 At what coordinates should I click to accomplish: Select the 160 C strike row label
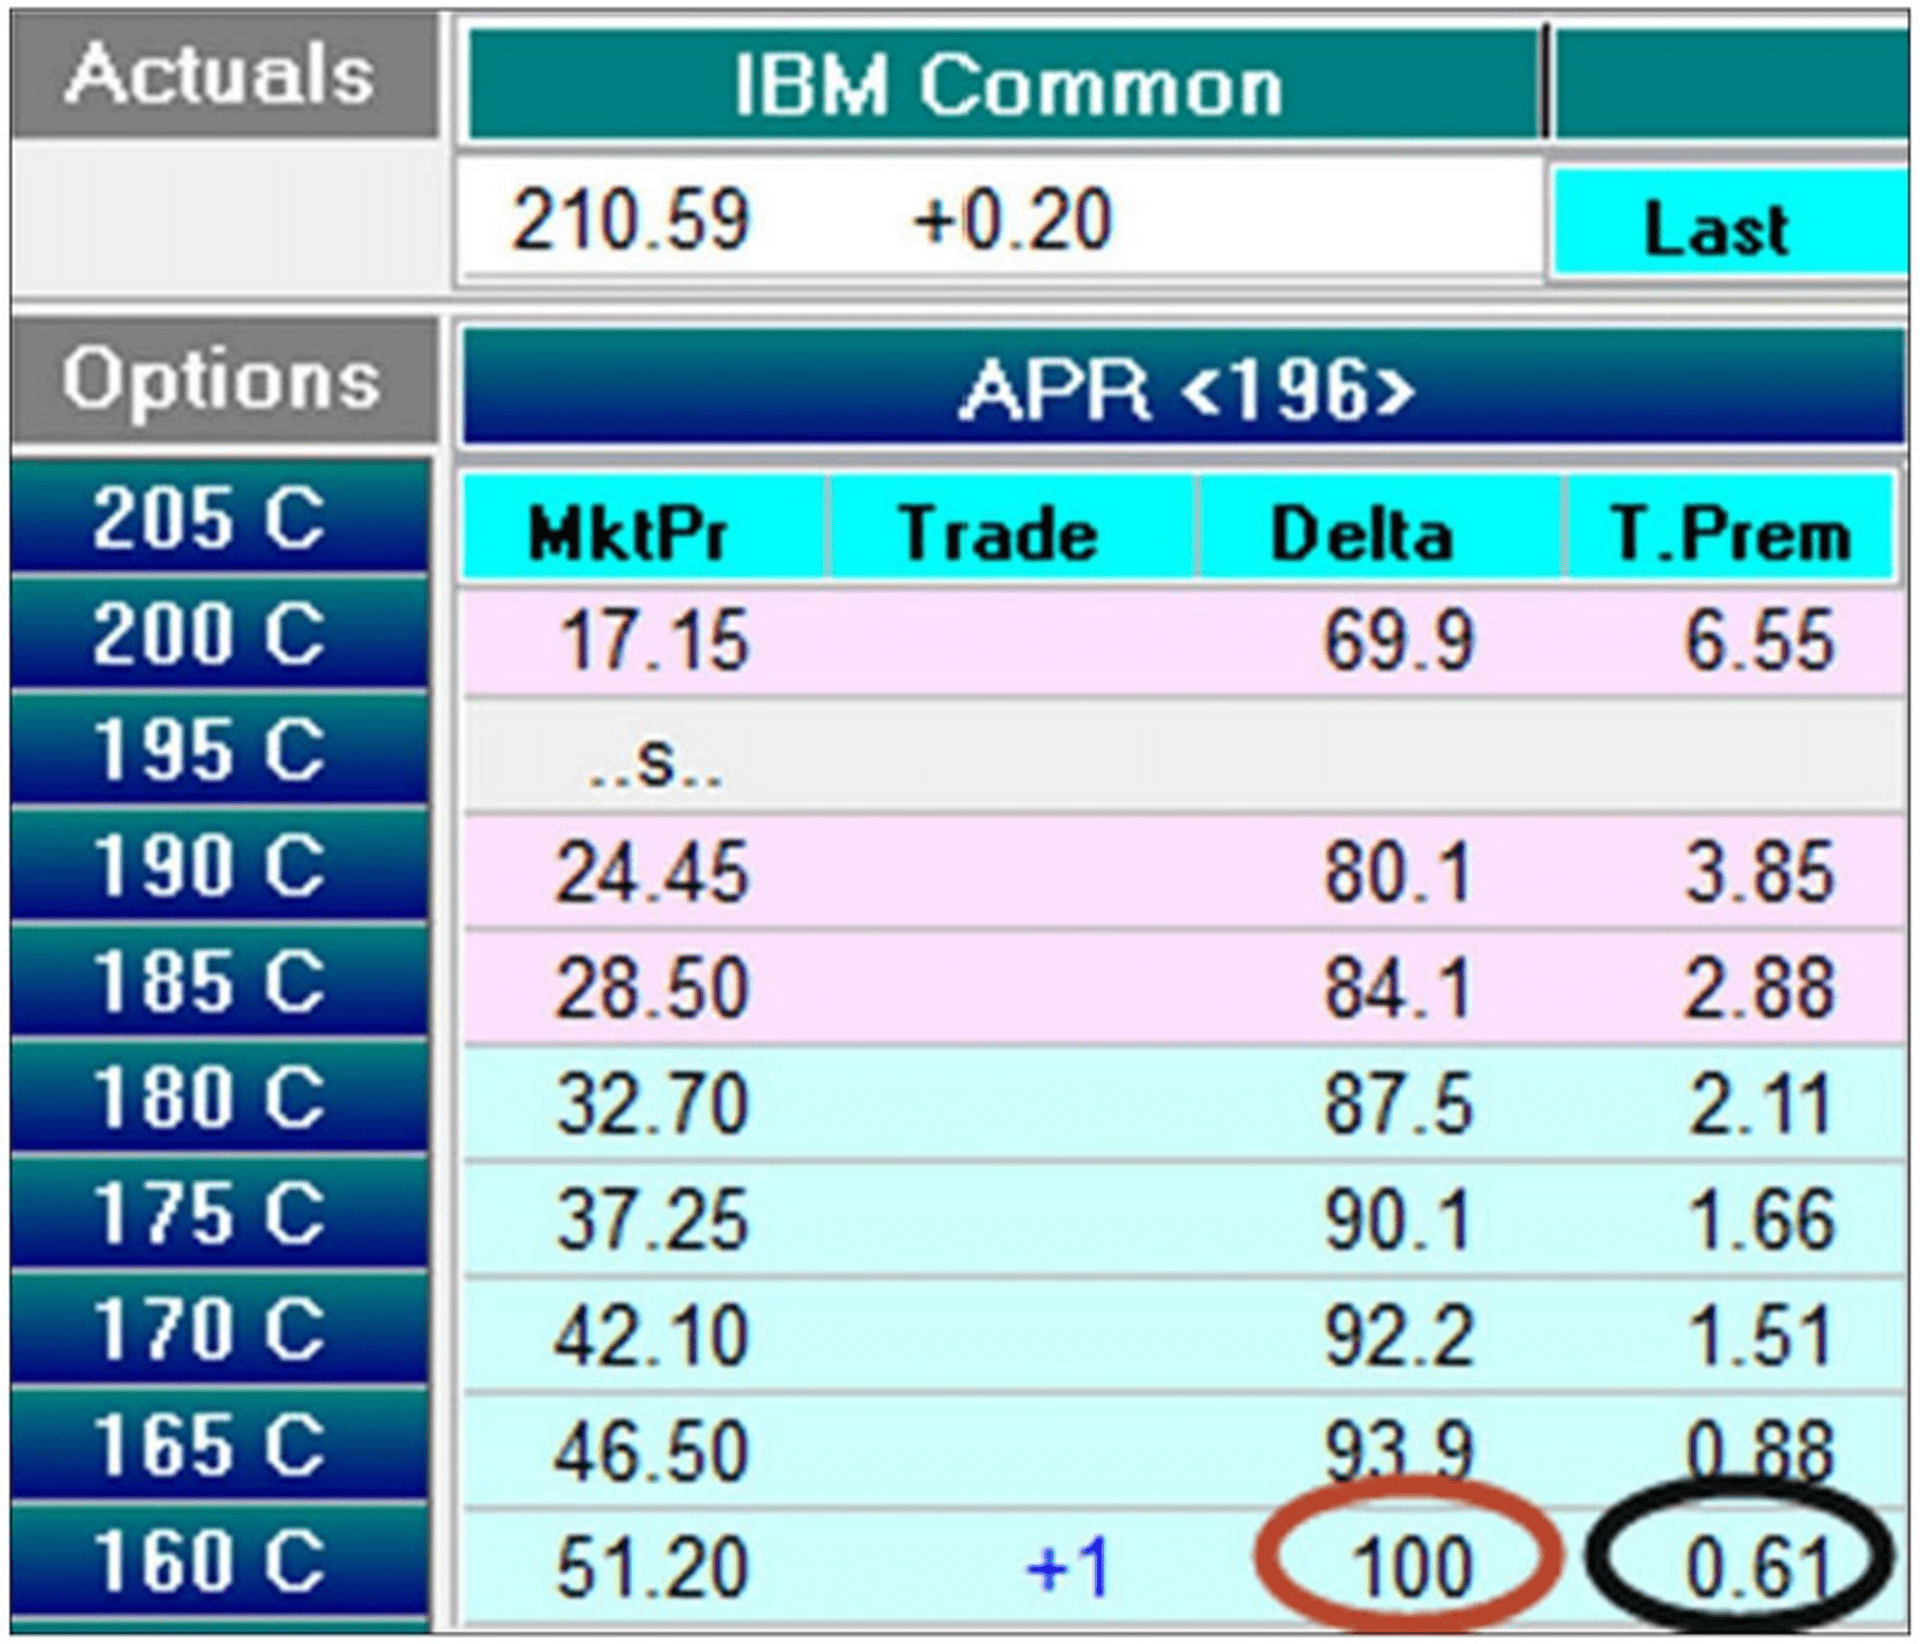point(220,1560)
